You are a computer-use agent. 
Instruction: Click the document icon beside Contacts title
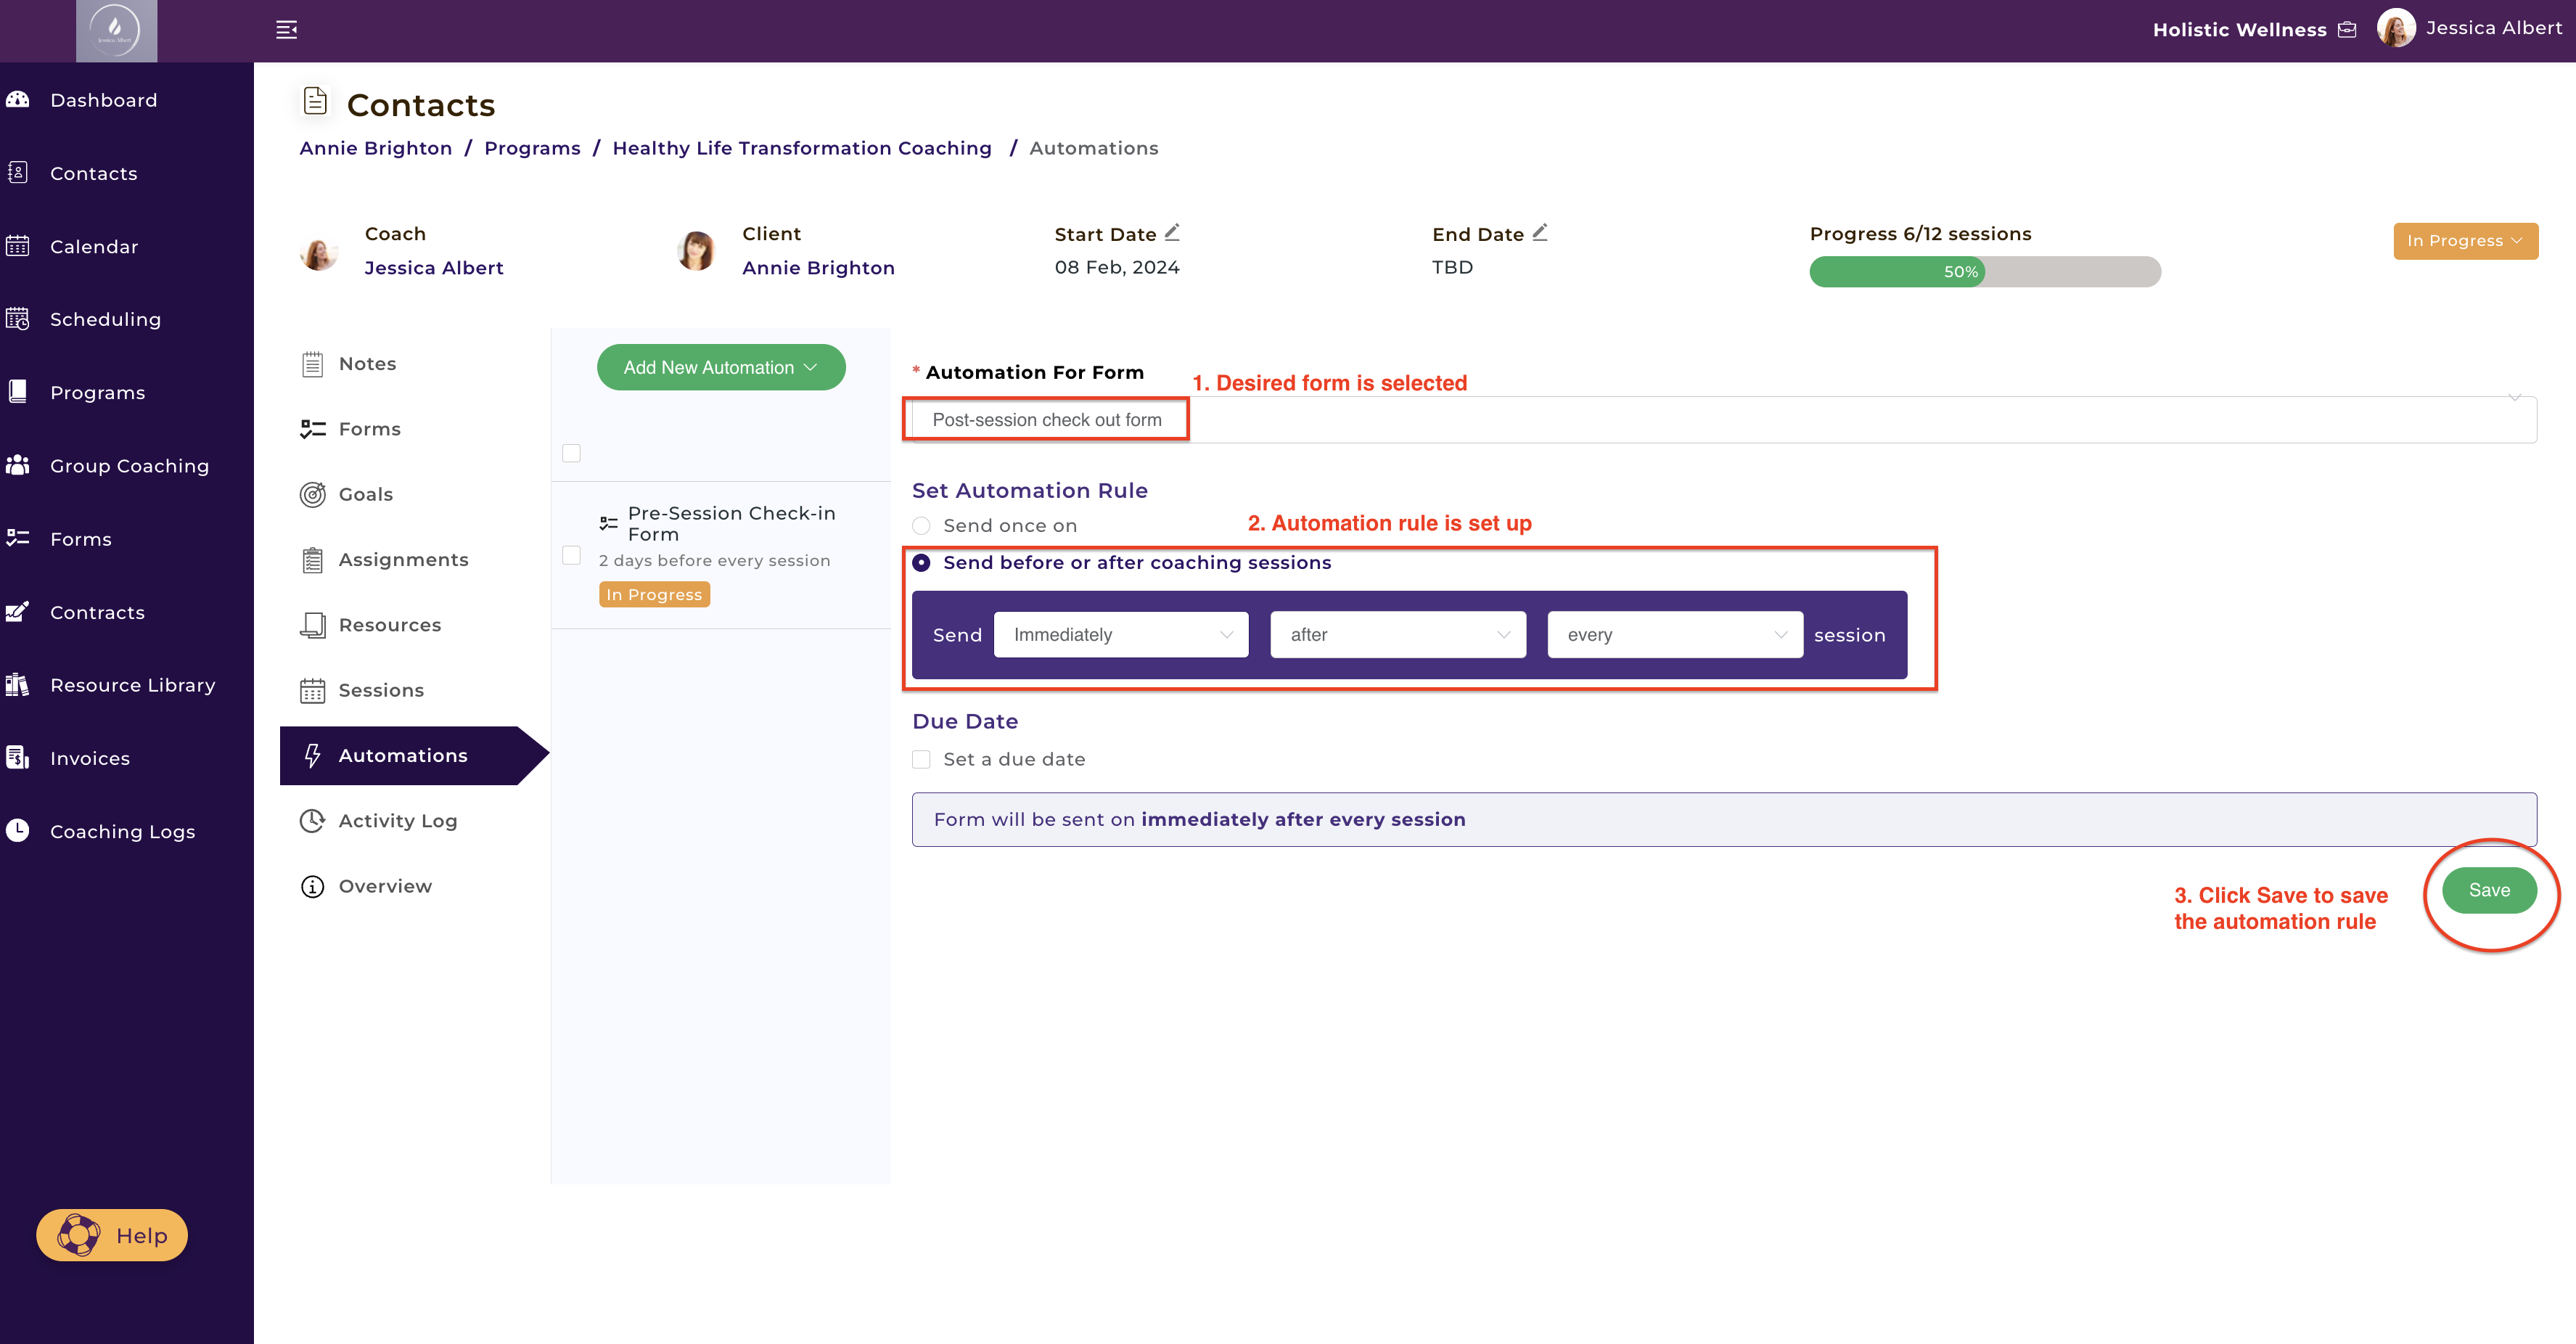click(x=315, y=101)
